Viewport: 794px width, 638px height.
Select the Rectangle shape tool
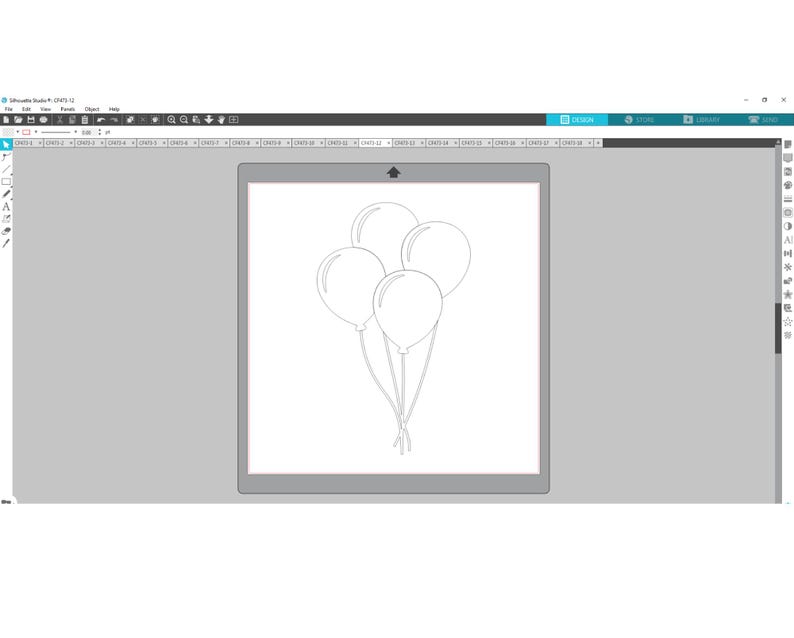pyautogui.click(x=6, y=182)
